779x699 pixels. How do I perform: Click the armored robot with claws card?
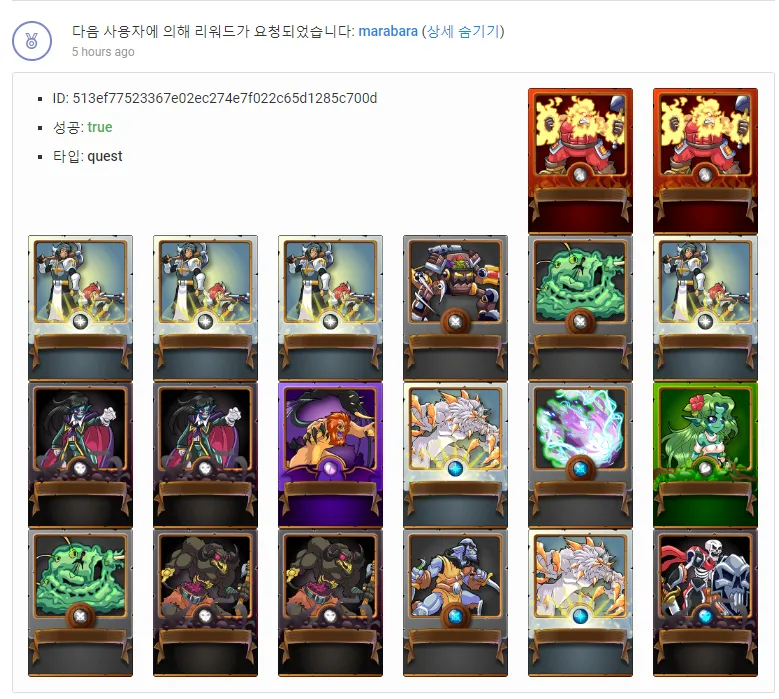[x=456, y=308]
